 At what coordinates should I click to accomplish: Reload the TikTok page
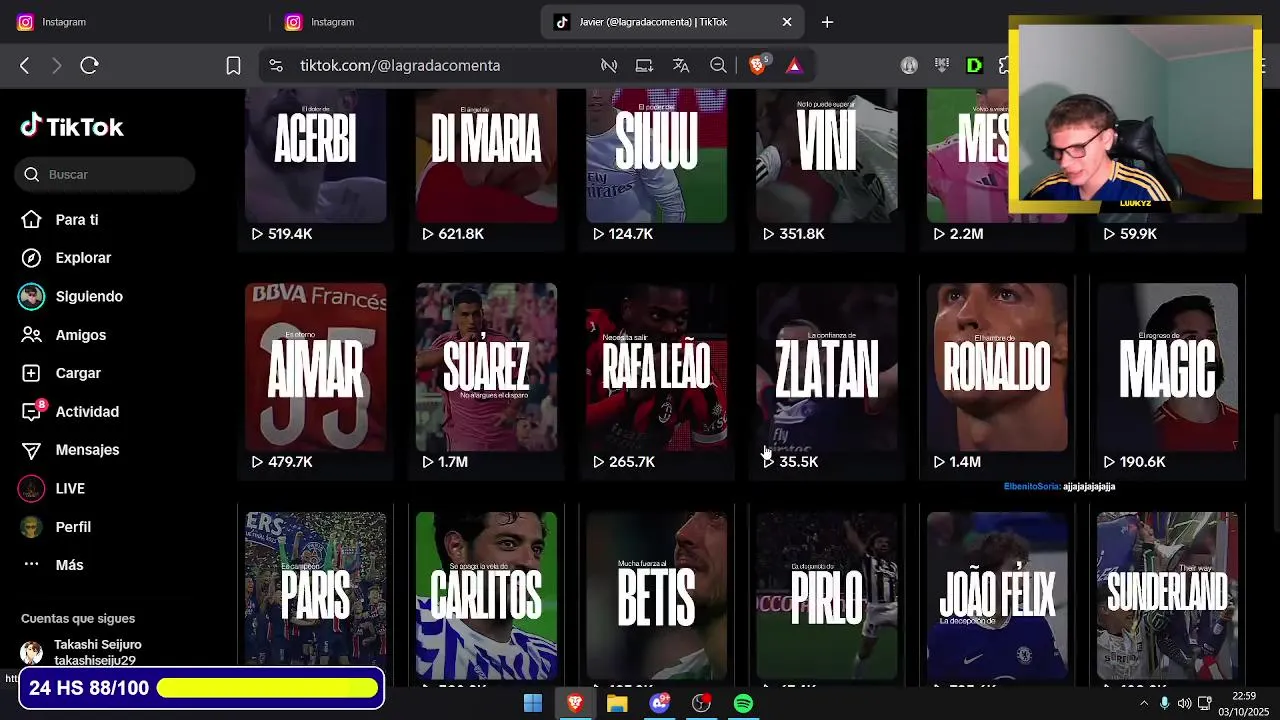tap(89, 65)
